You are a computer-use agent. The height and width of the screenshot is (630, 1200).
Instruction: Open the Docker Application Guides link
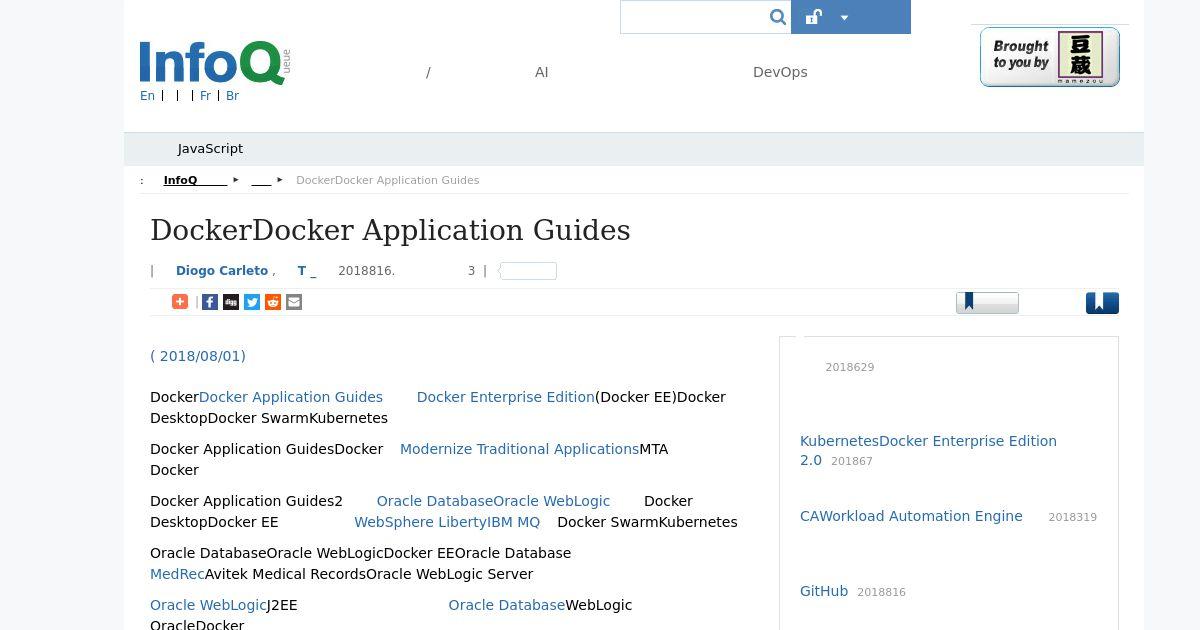click(x=291, y=397)
